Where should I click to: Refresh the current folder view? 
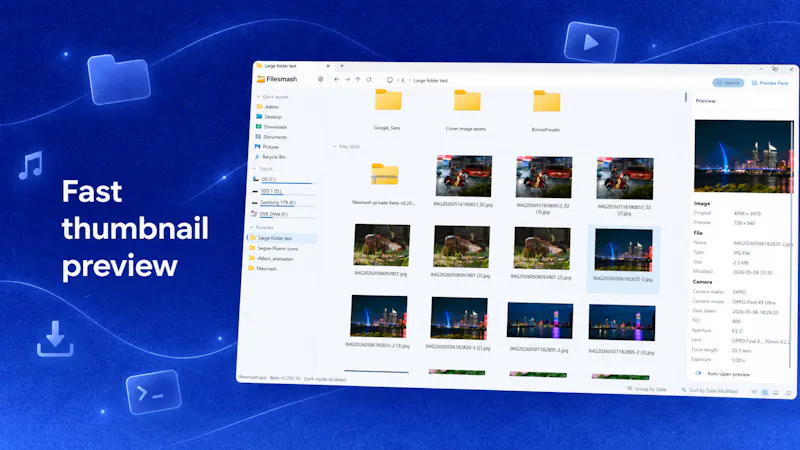[x=369, y=80]
